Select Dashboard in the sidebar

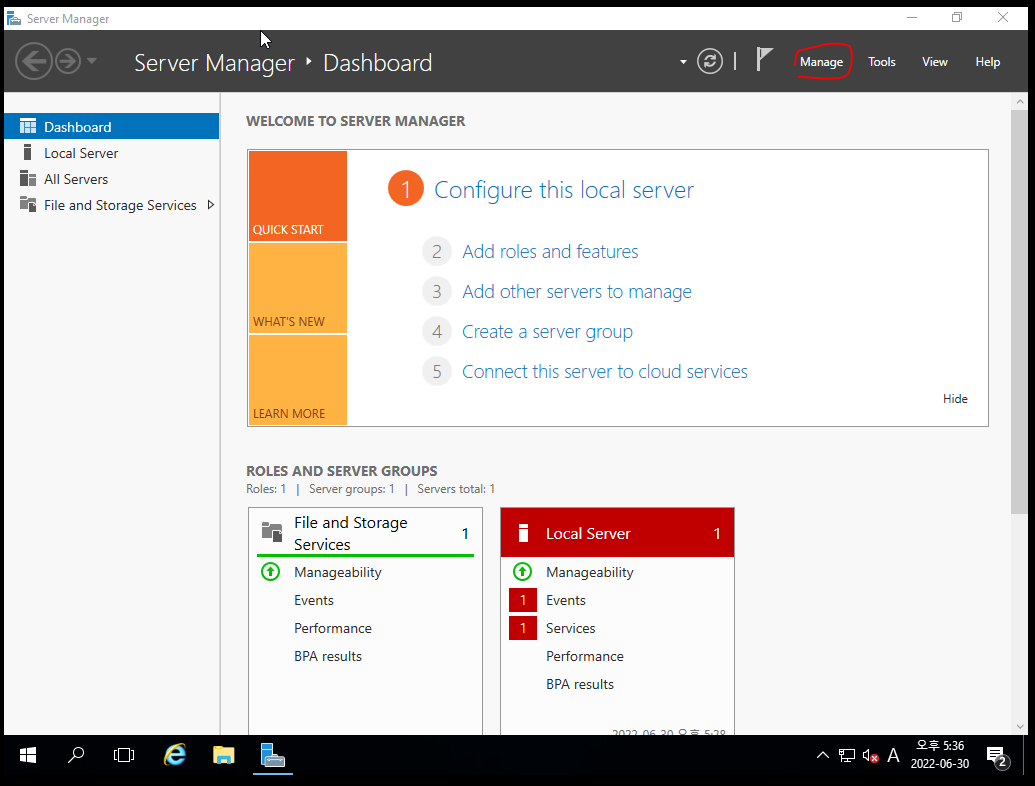click(112, 126)
